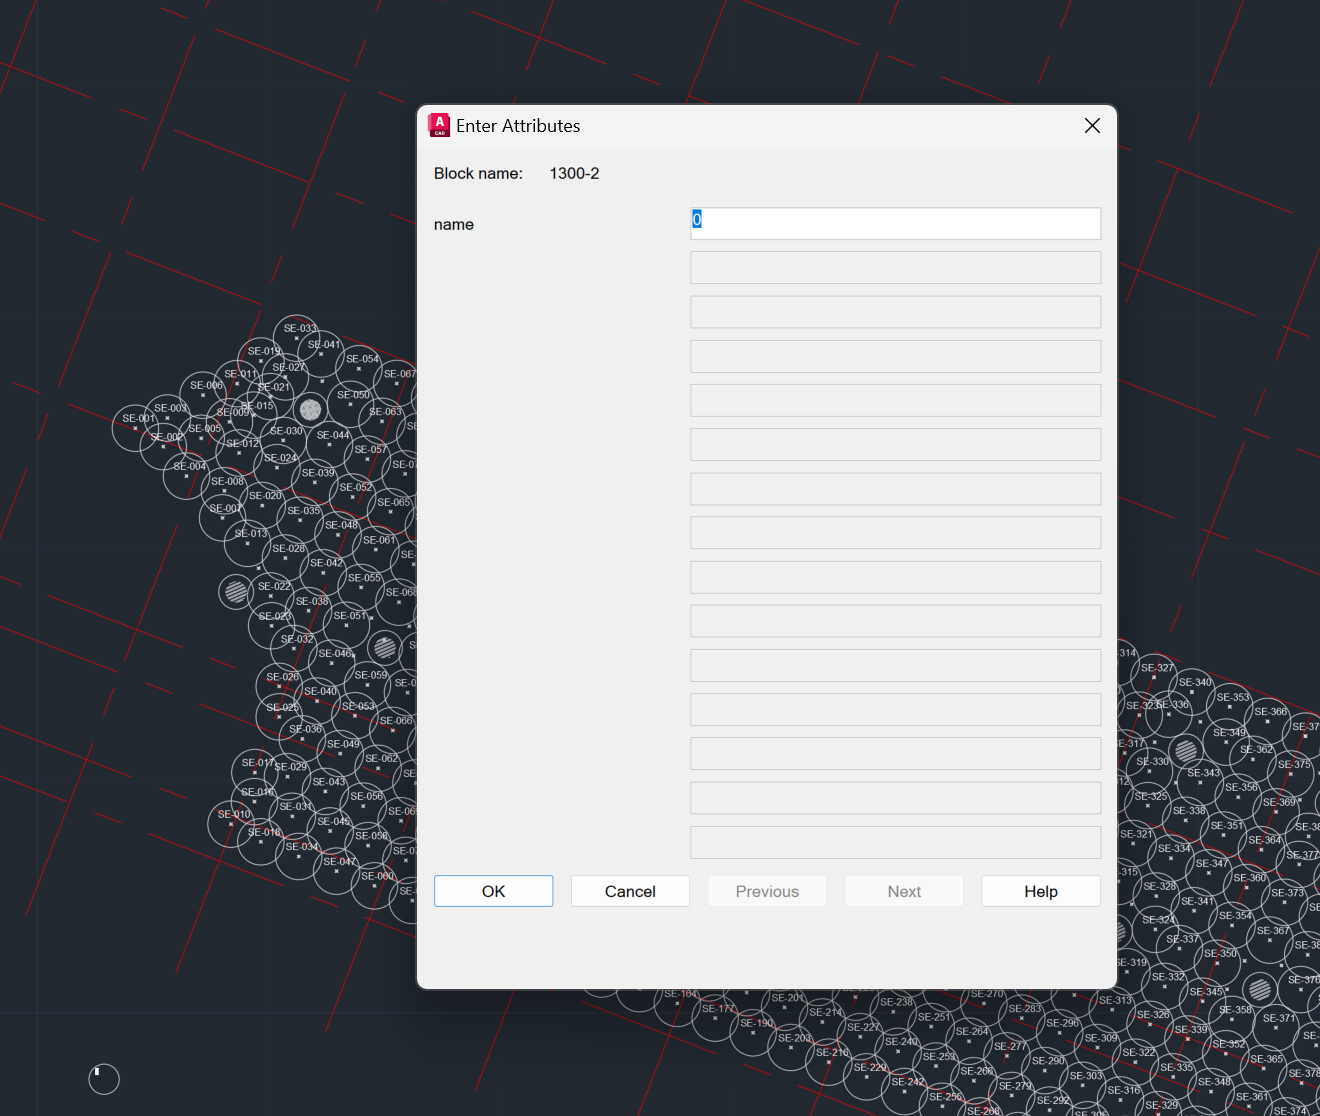Select the name field containing 0
The height and width of the screenshot is (1116, 1320).
[894, 223]
